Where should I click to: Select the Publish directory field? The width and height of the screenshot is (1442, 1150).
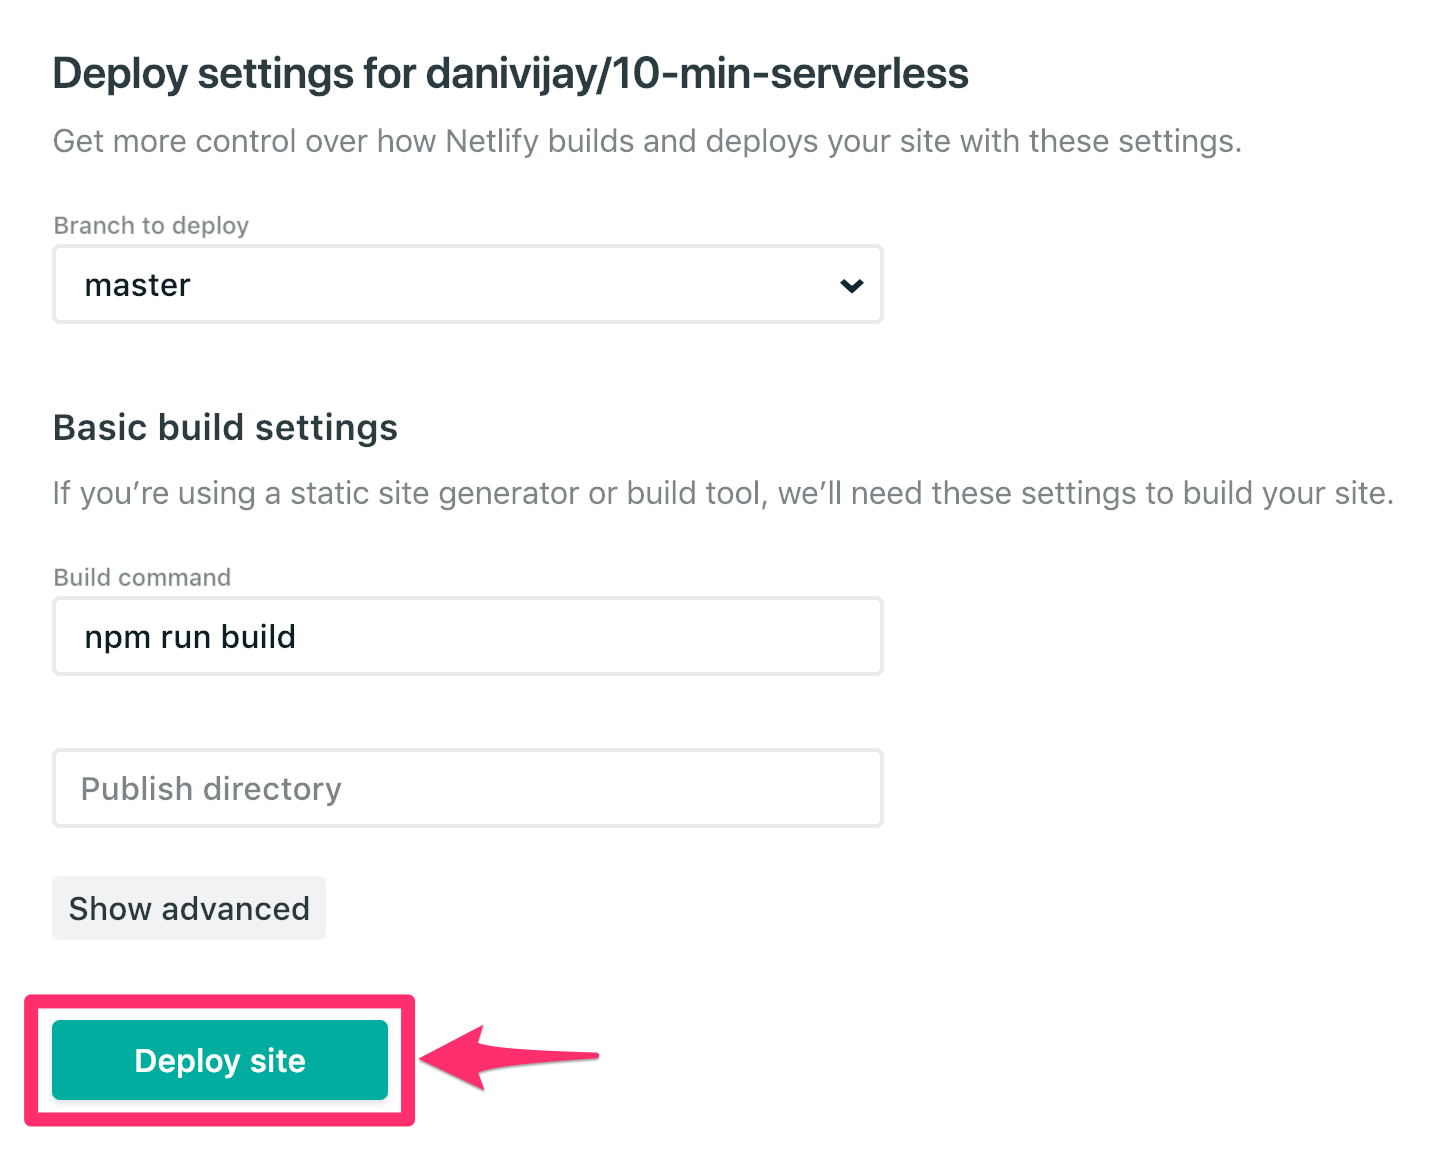[x=467, y=788]
